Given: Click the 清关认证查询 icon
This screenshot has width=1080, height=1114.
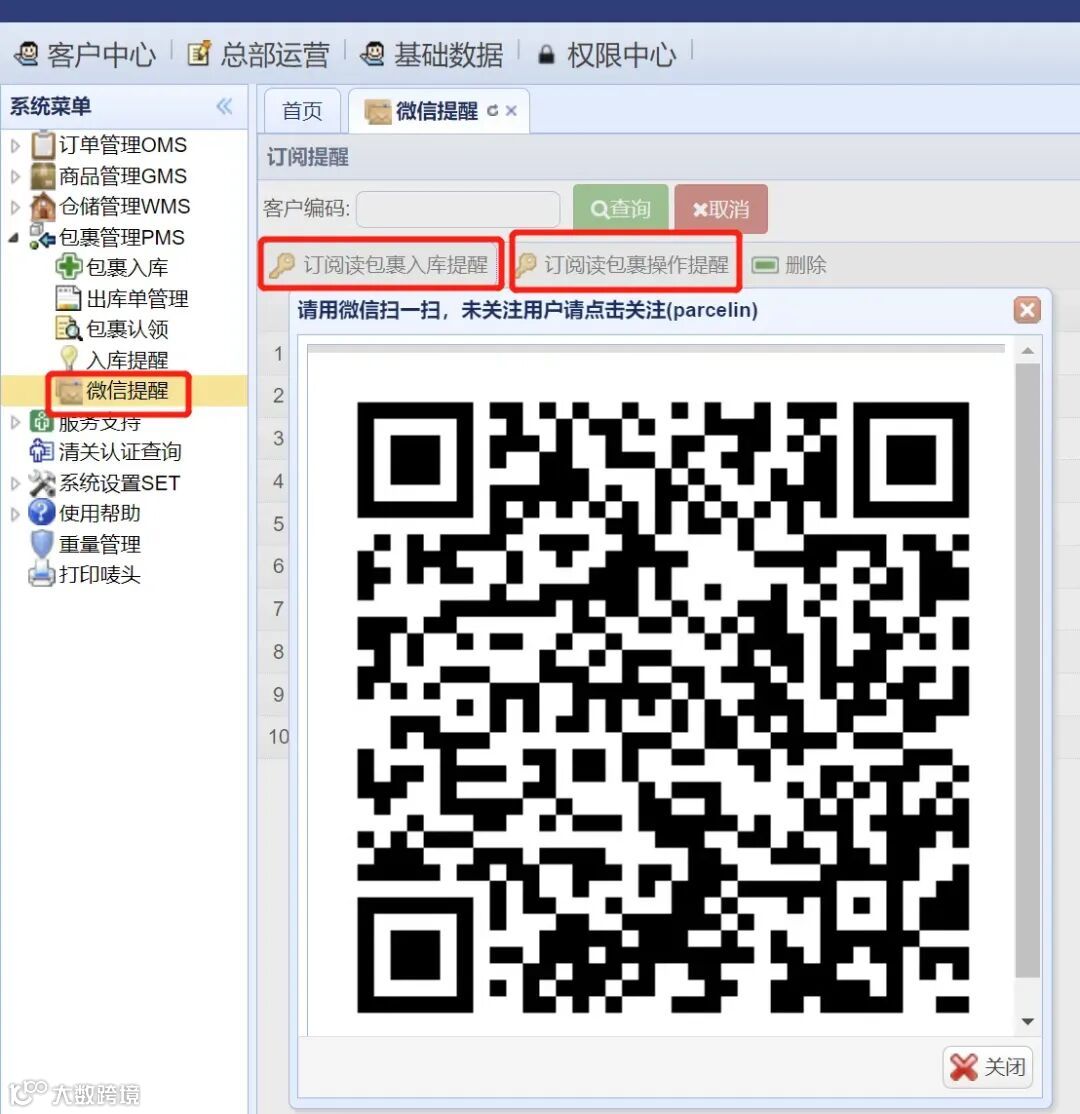Looking at the screenshot, I should point(41,451).
